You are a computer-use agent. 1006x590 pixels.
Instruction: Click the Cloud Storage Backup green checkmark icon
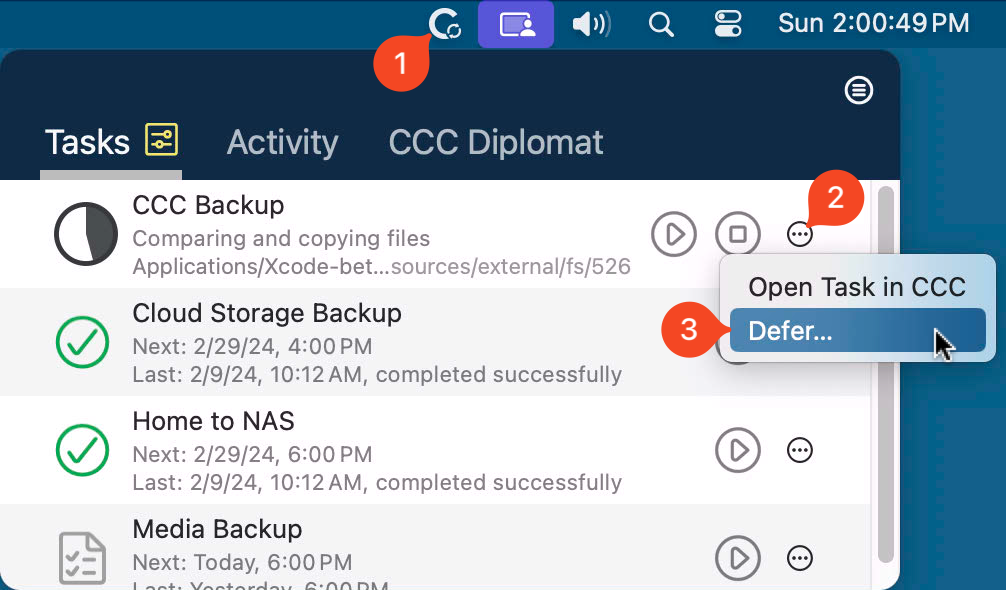(x=83, y=342)
